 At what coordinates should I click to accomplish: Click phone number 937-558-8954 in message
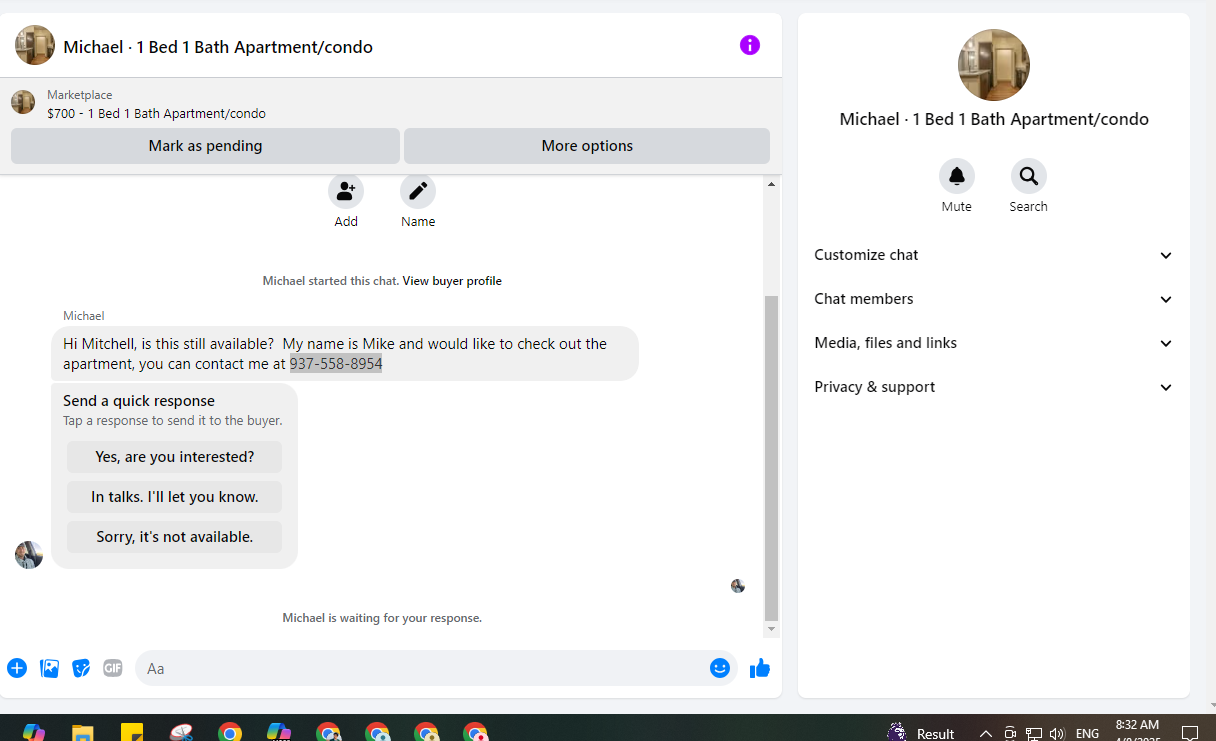336,364
